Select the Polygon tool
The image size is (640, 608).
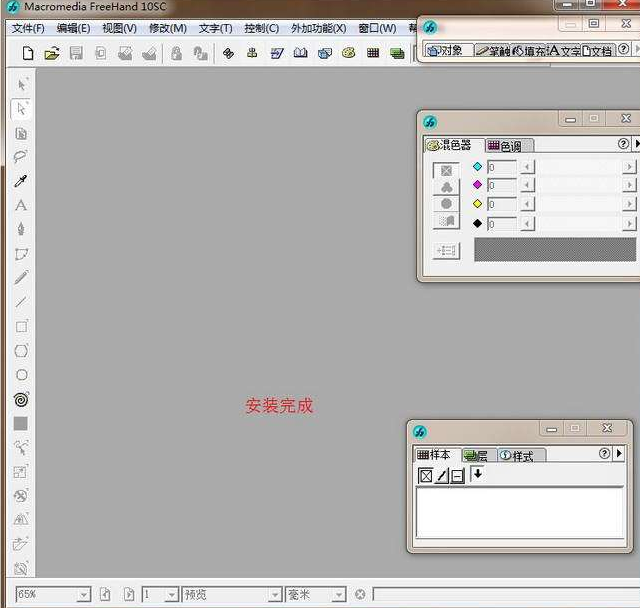coord(21,351)
